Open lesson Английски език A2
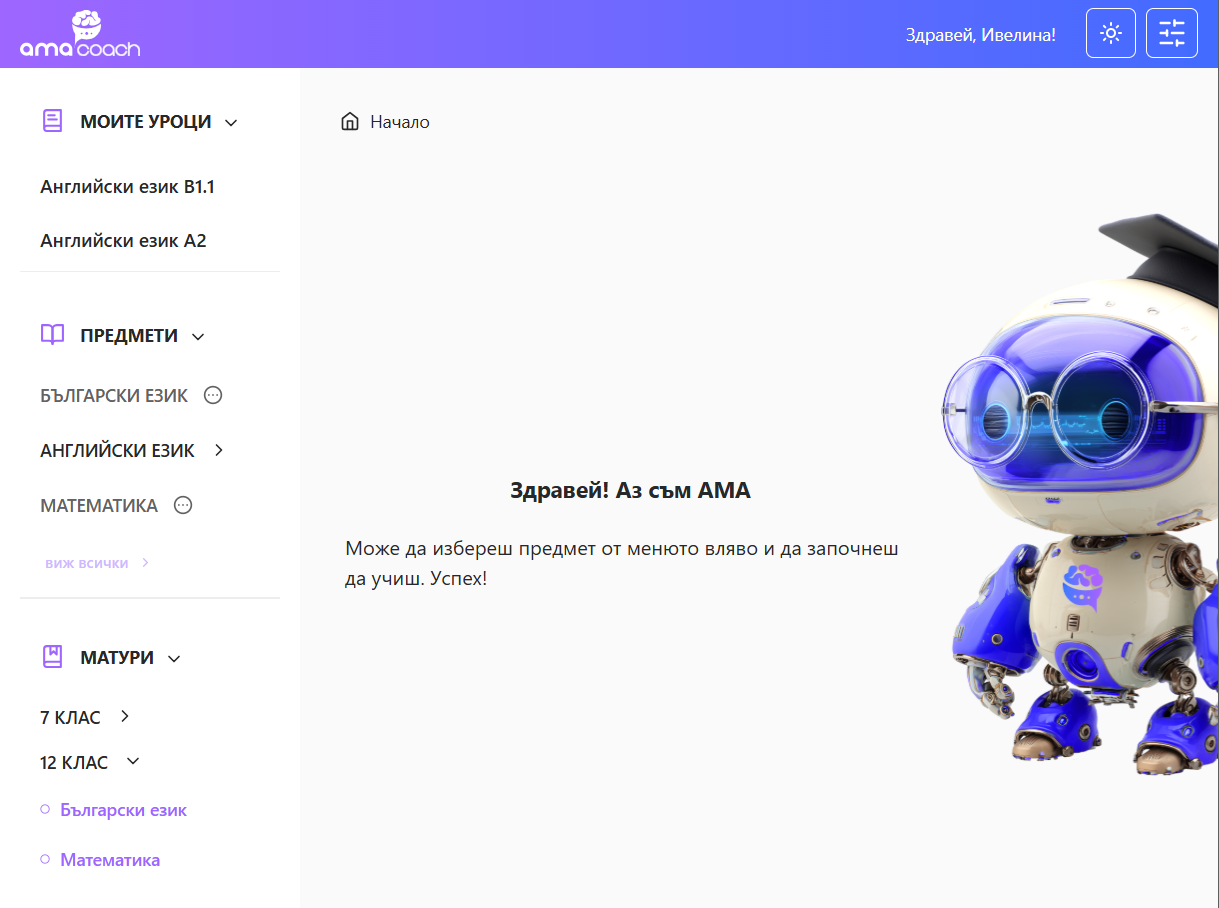The width and height of the screenshot is (1219, 908). tap(123, 241)
